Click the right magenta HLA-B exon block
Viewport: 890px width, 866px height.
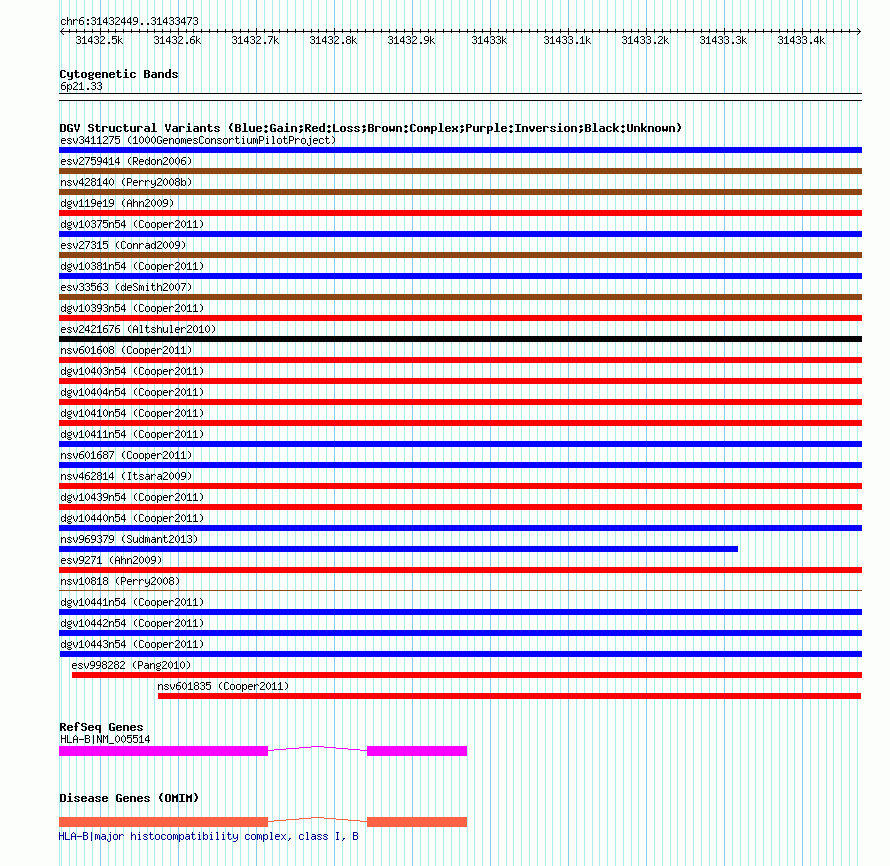(x=417, y=751)
